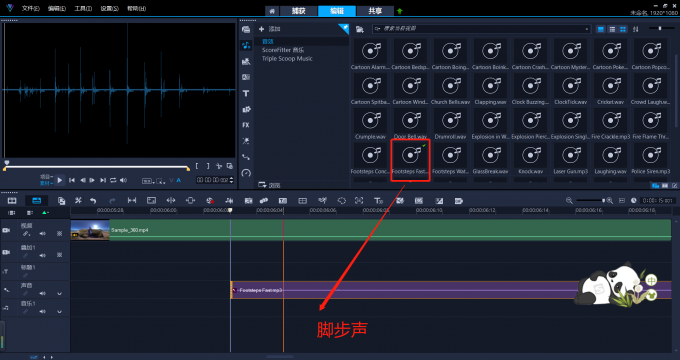The height and width of the screenshot is (360, 680).
Task: Click the import media folder icon
Action: click(360, 29)
